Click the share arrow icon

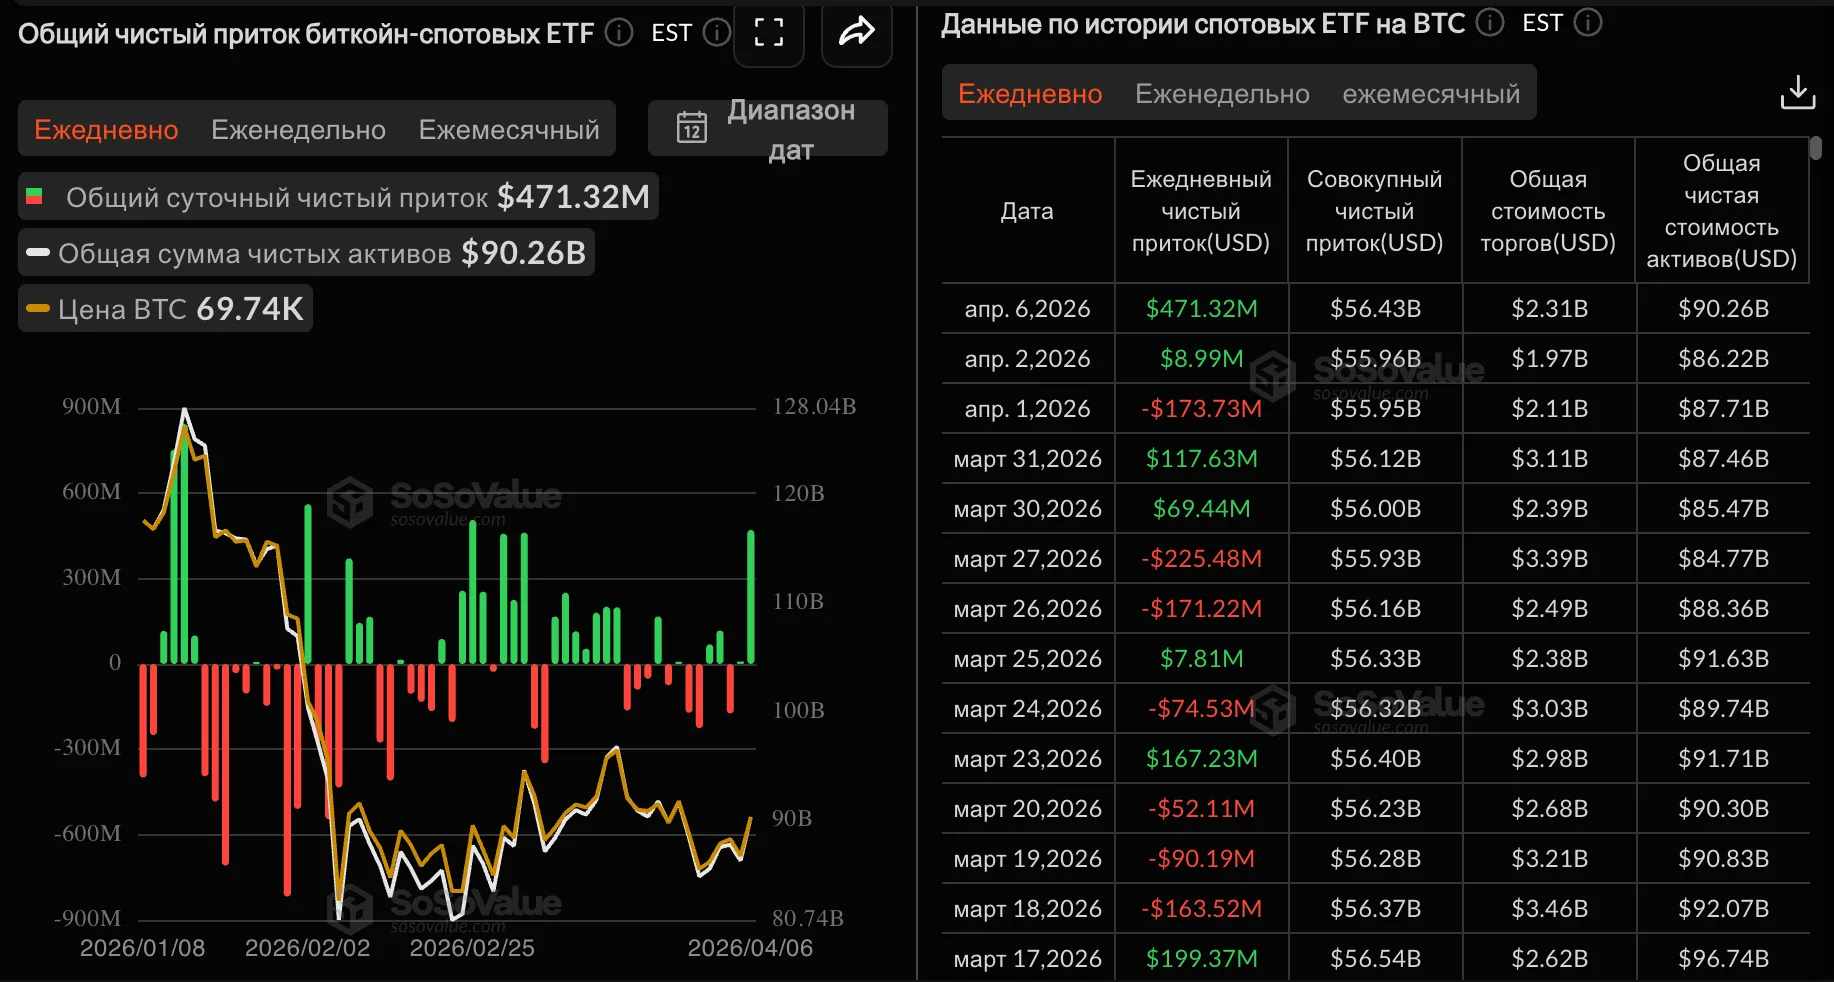(x=856, y=33)
